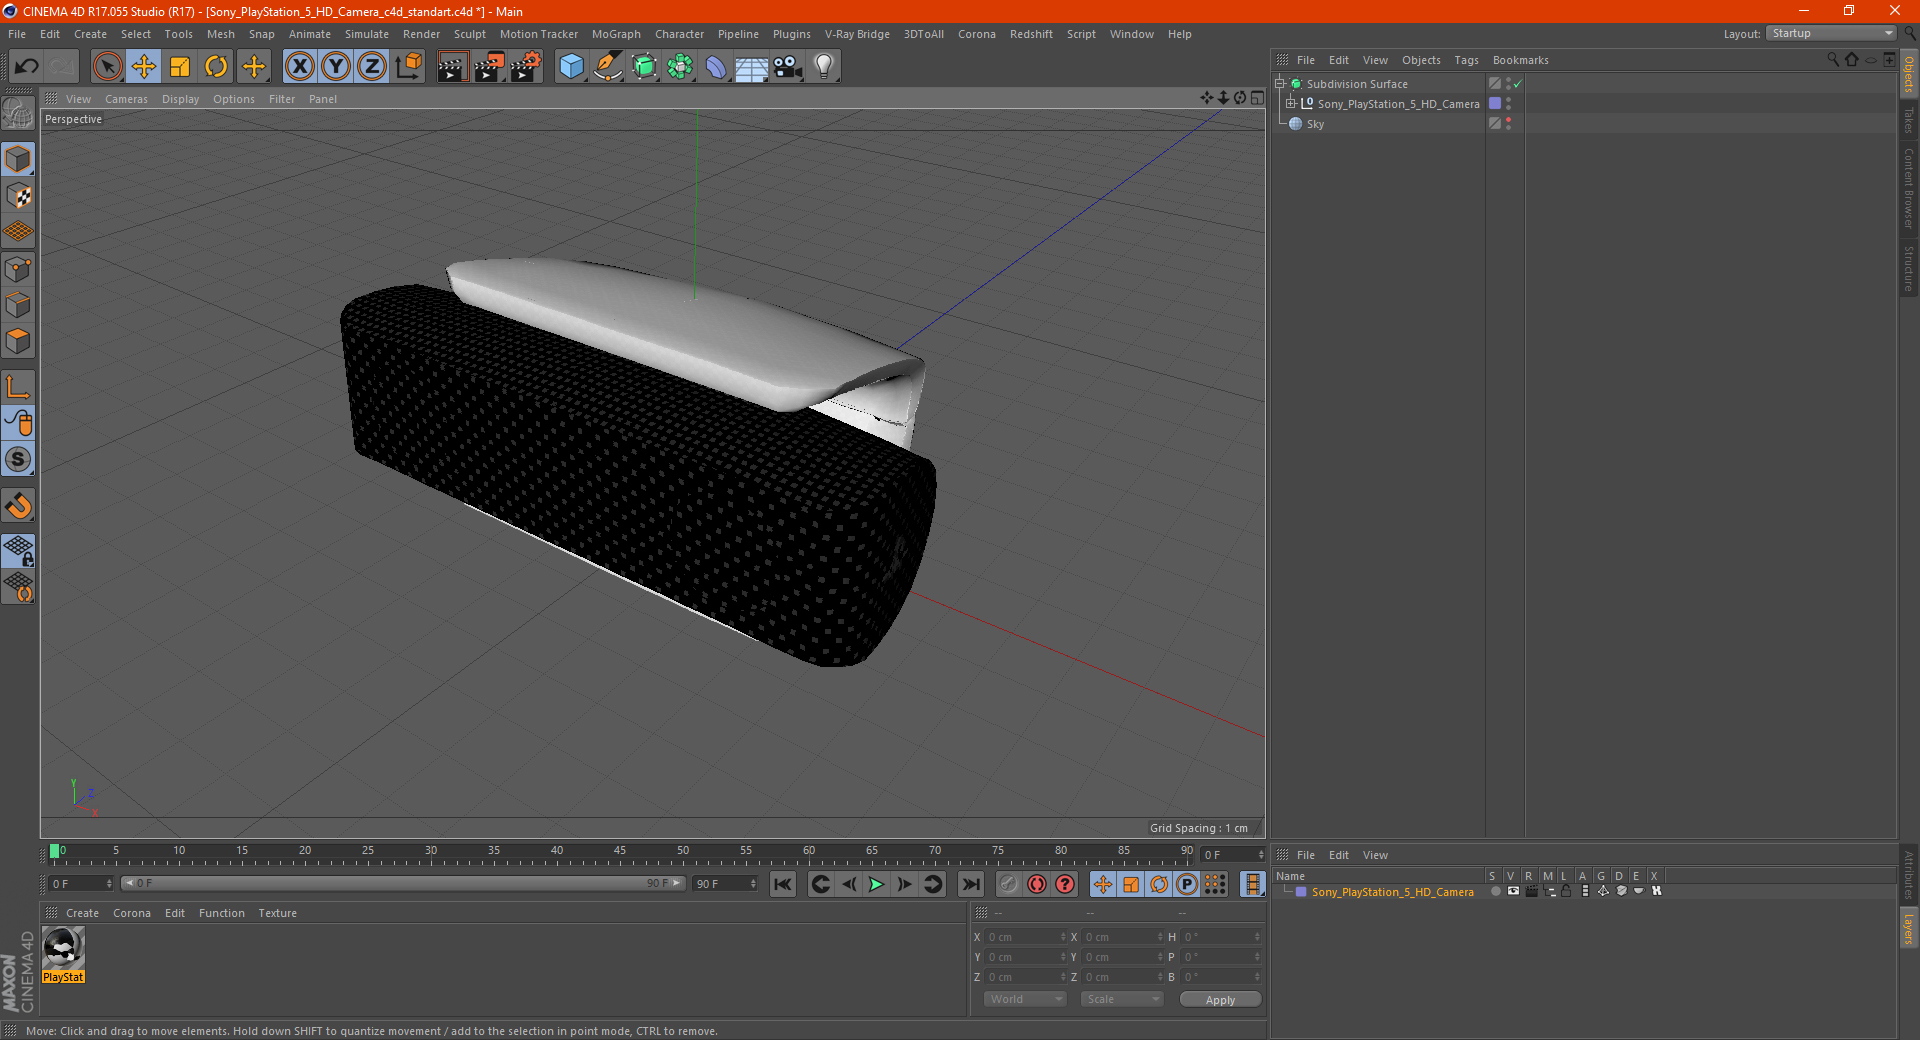This screenshot has height=1040, width=1920.
Task: Toggle Sky visibility dots
Action: pyautogui.click(x=1508, y=124)
